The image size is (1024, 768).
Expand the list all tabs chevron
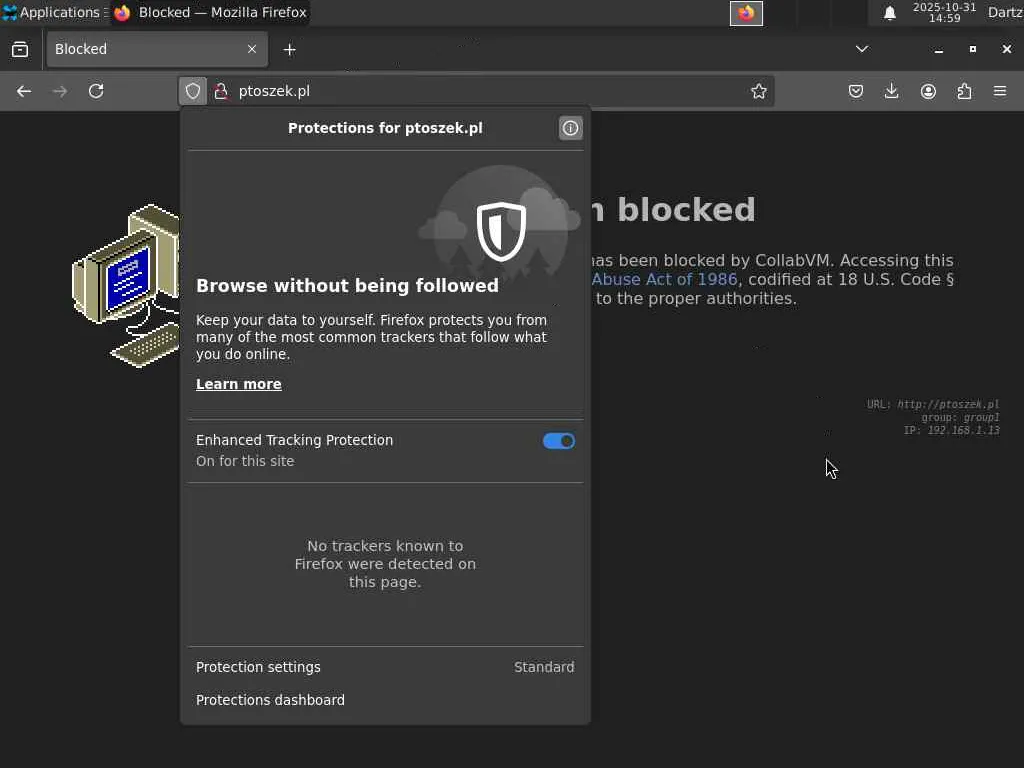[862, 49]
